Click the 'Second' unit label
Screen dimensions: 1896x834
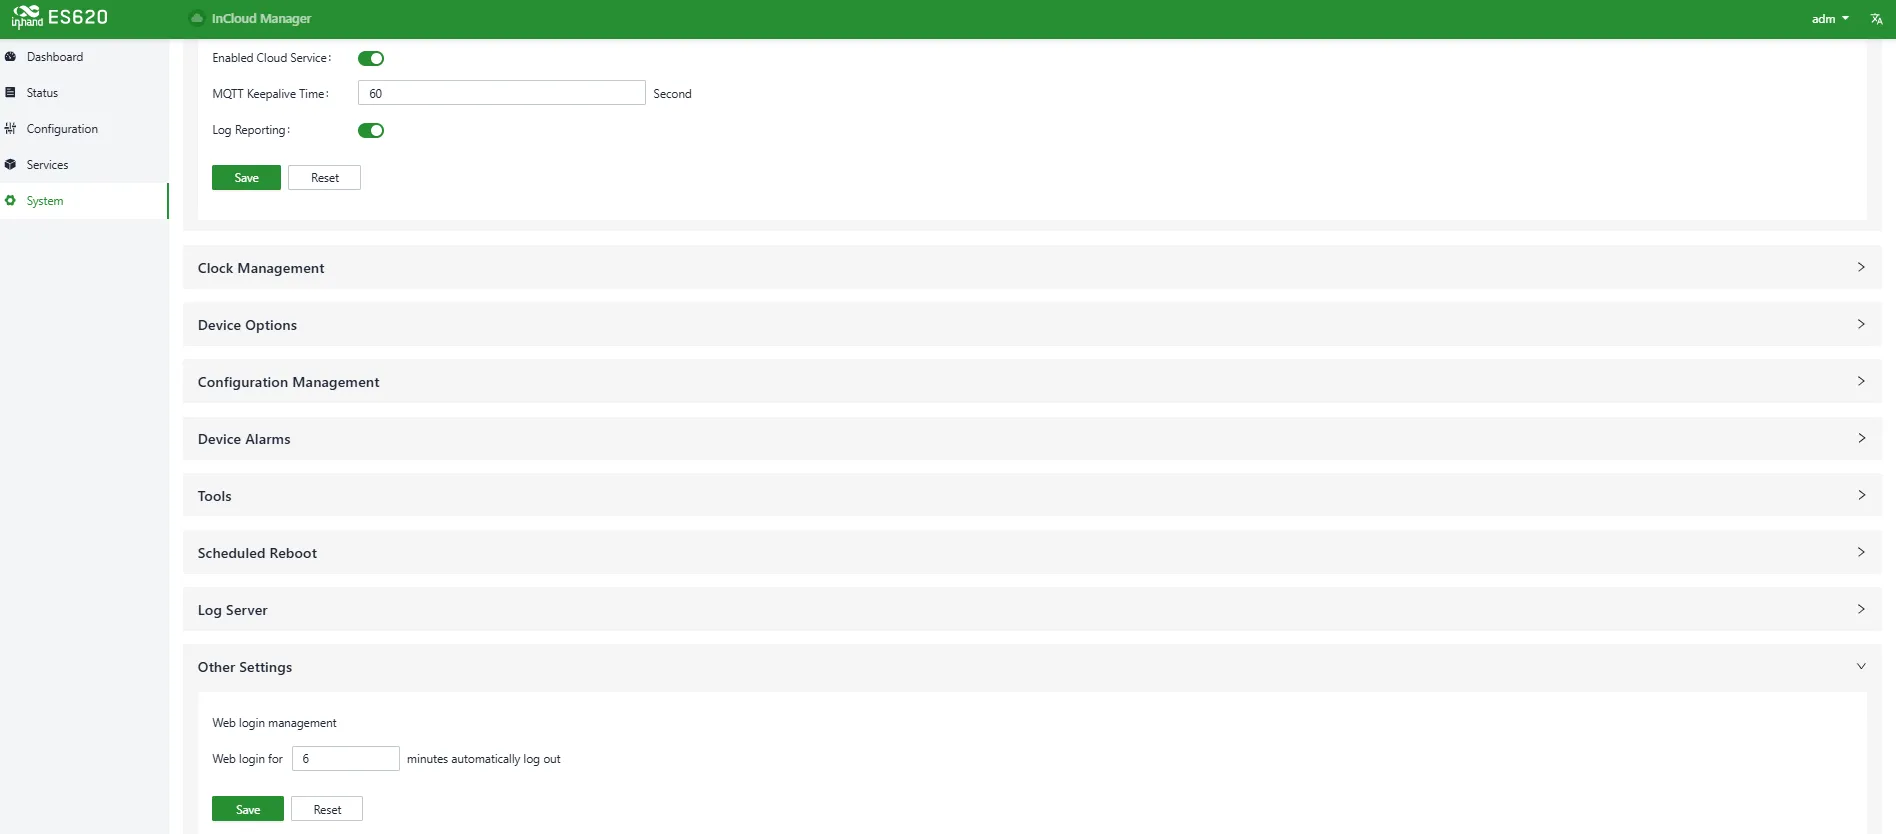[672, 94]
